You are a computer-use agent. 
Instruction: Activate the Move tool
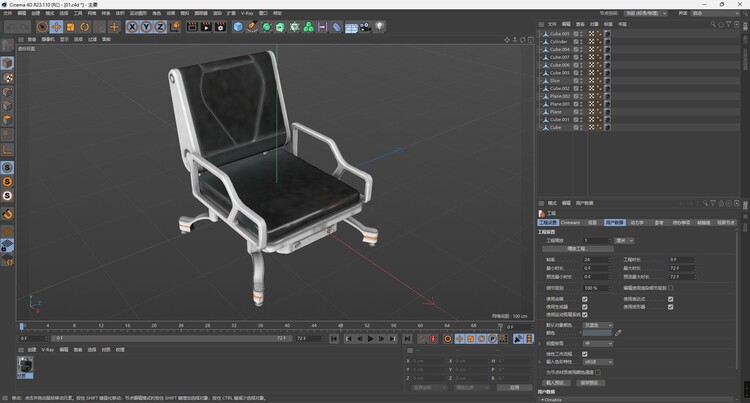(x=56, y=27)
